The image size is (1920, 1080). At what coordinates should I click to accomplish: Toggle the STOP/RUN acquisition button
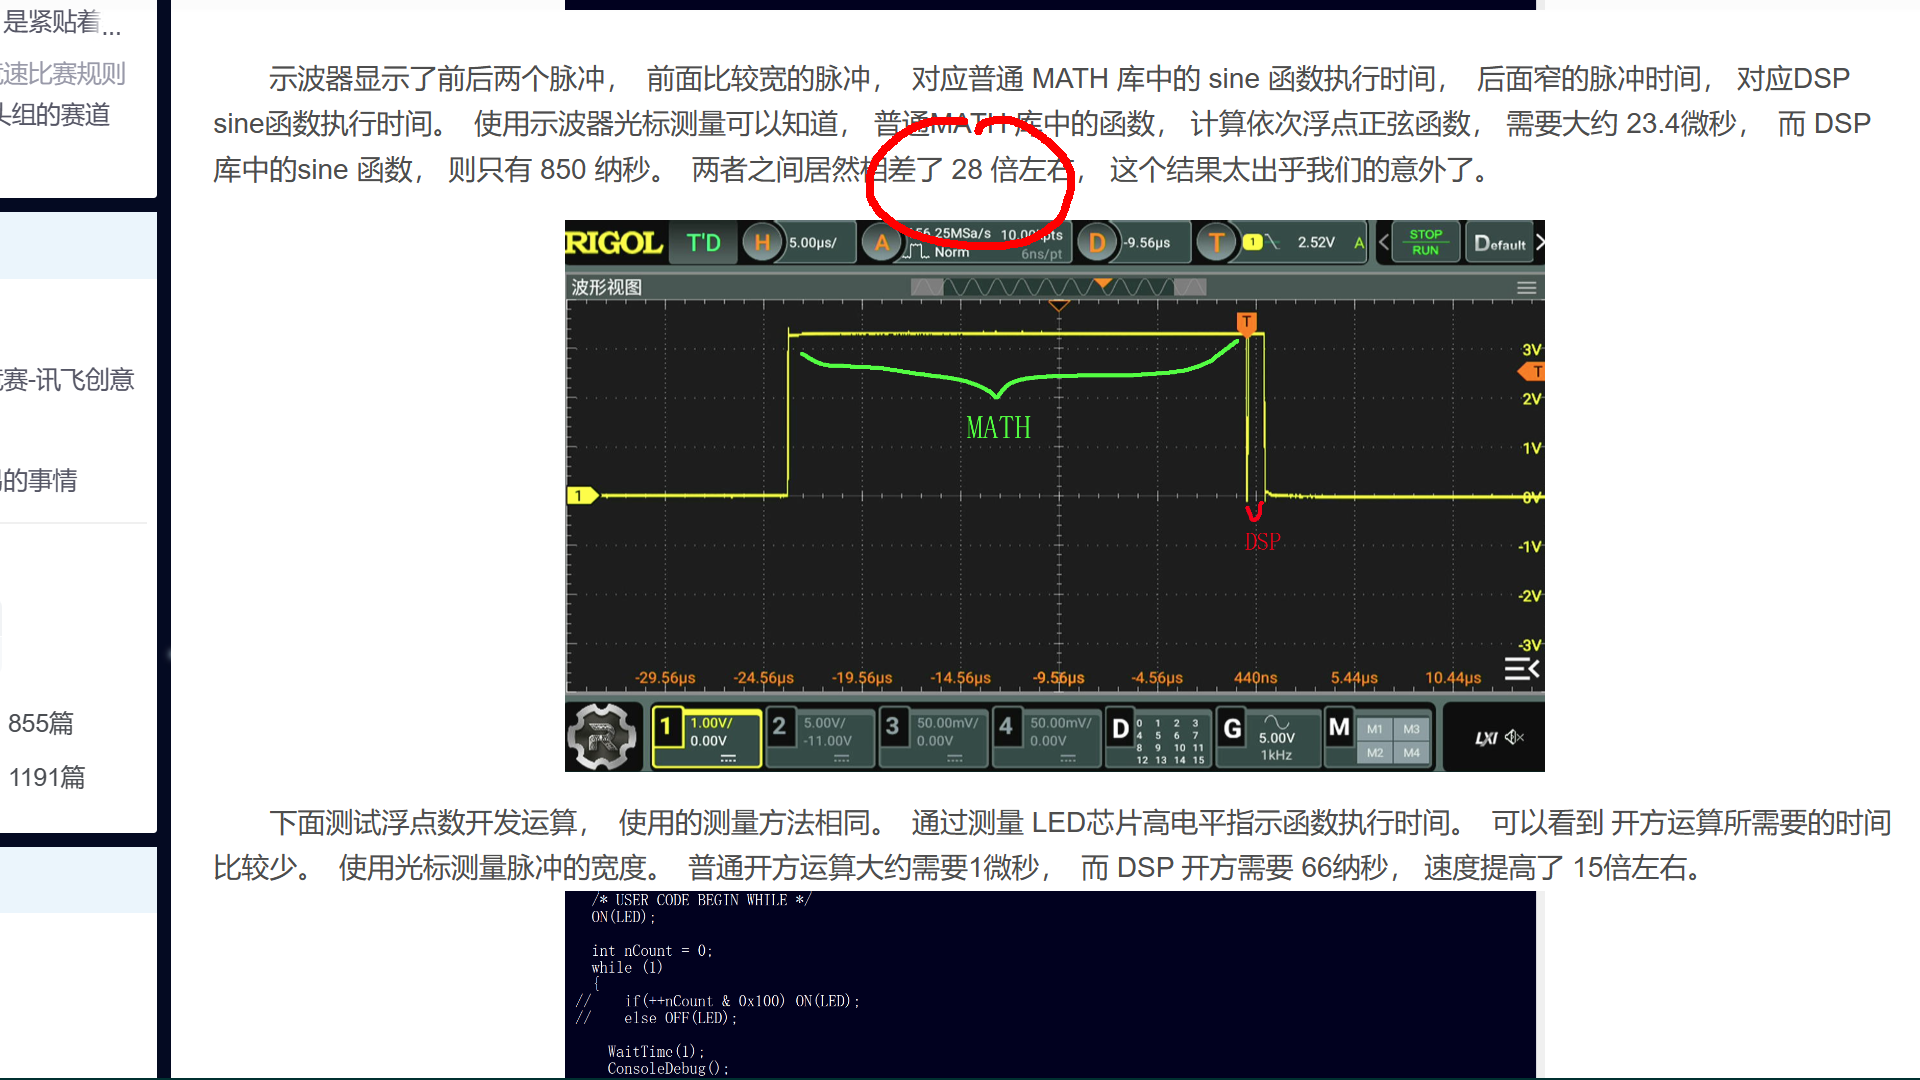[1424, 242]
